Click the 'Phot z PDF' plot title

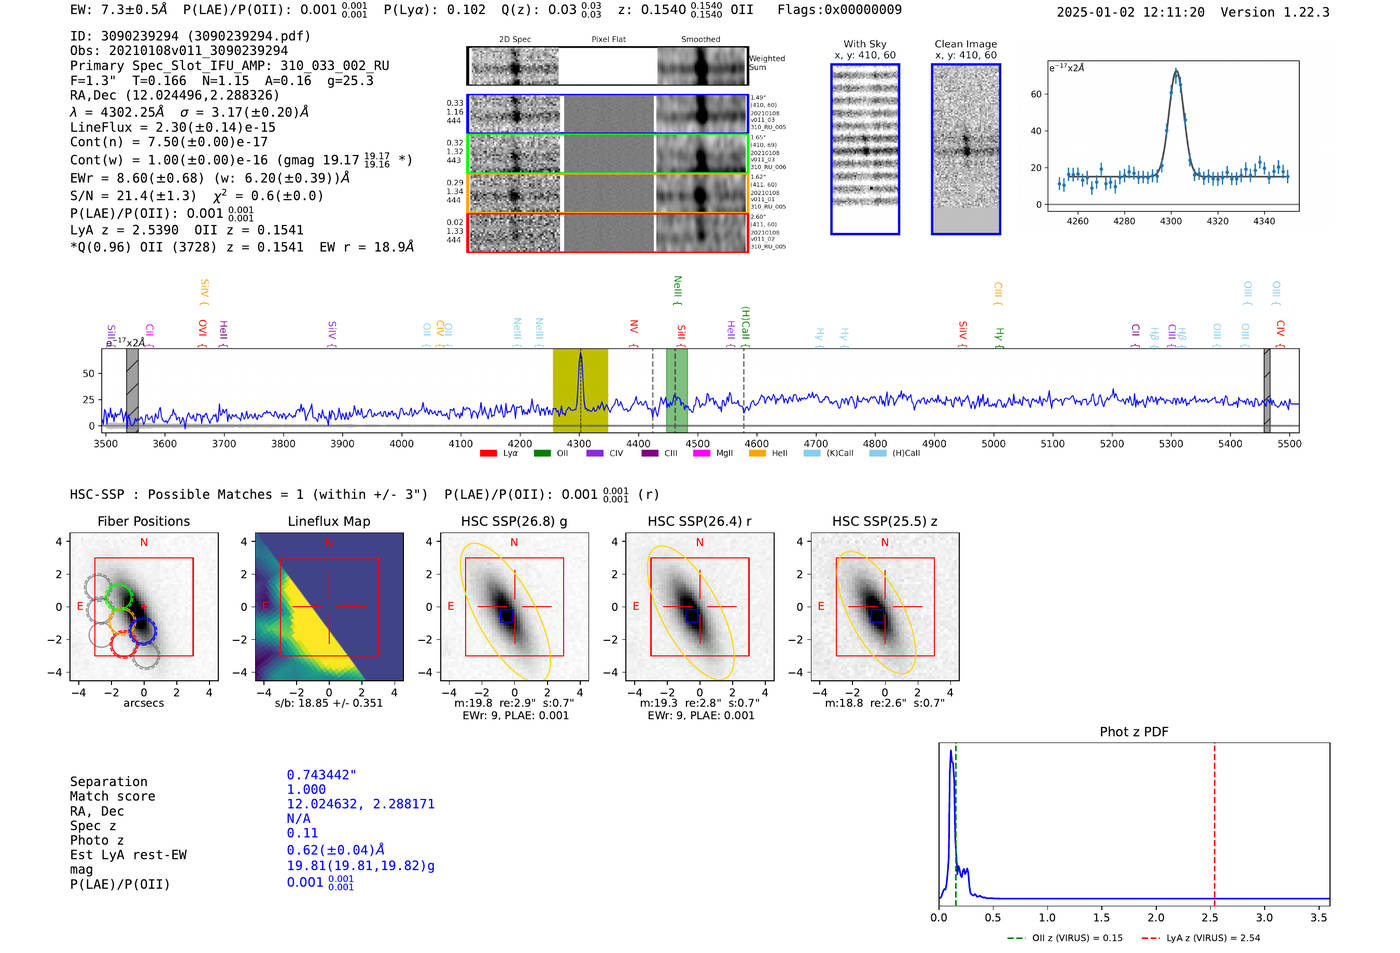[x=1134, y=732]
